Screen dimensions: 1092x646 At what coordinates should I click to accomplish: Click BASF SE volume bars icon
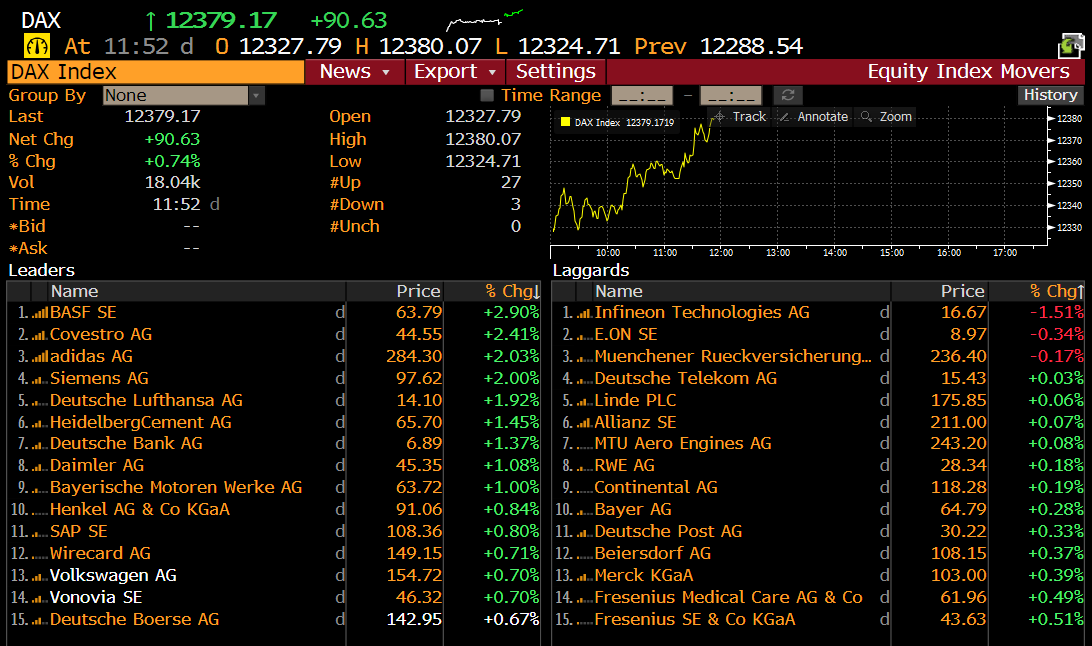tap(40, 313)
